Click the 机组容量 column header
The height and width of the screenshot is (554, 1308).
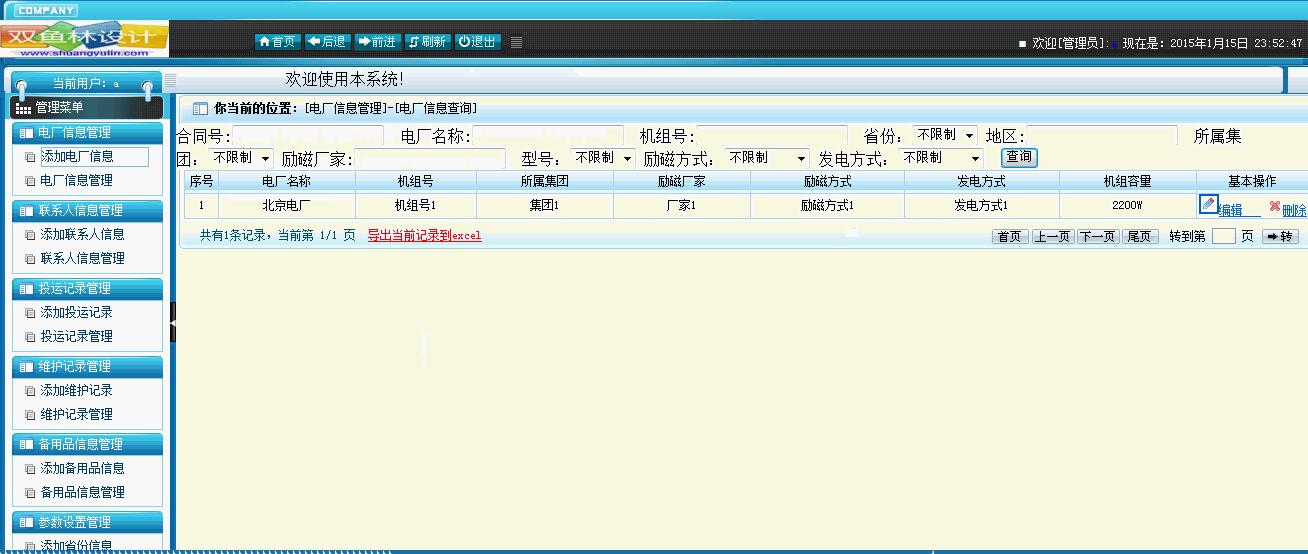coord(1127,181)
